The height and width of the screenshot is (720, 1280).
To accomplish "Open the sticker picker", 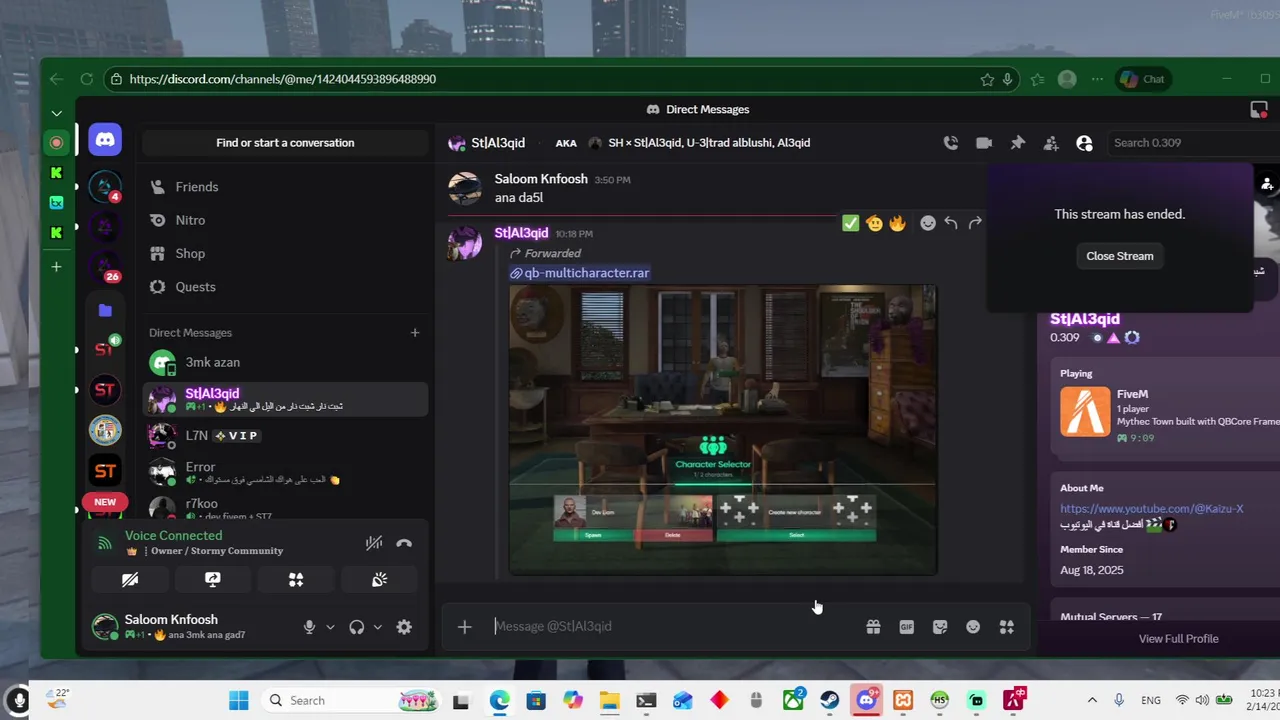I will click(x=940, y=627).
